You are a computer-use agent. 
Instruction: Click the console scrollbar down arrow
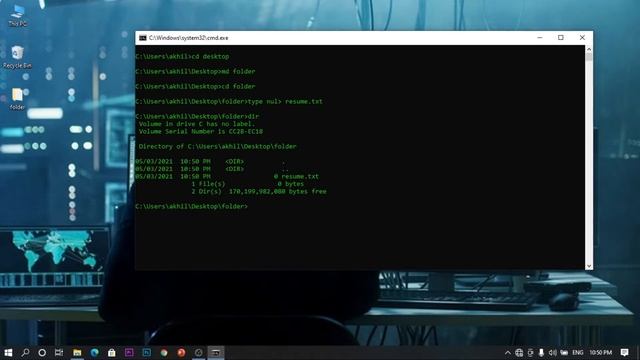tap(589, 266)
